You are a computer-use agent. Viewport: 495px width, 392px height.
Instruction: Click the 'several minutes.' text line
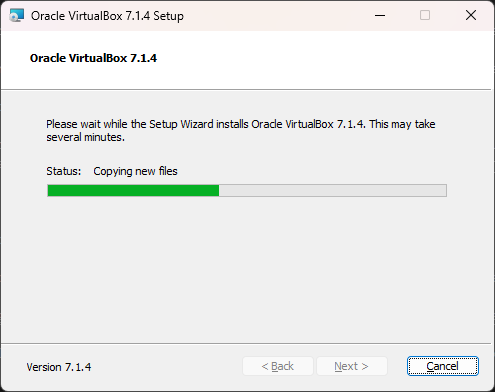click(x=85, y=137)
